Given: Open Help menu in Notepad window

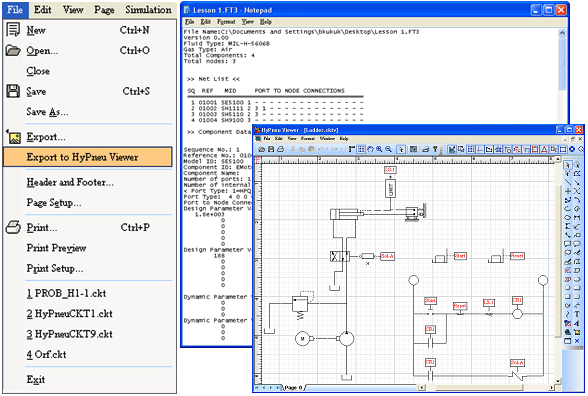Looking at the screenshot, I should pyautogui.click(x=266, y=22).
